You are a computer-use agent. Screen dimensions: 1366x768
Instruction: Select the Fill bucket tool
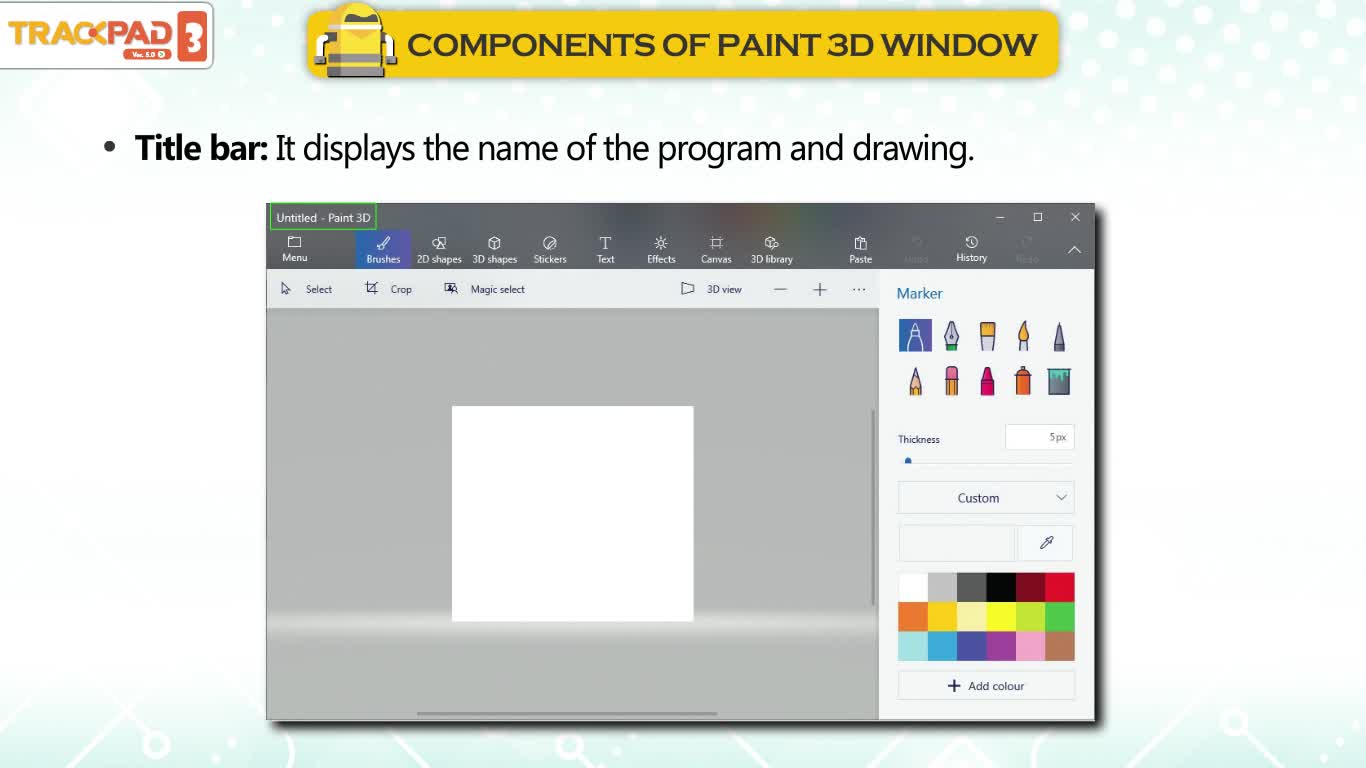click(x=1059, y=380)
